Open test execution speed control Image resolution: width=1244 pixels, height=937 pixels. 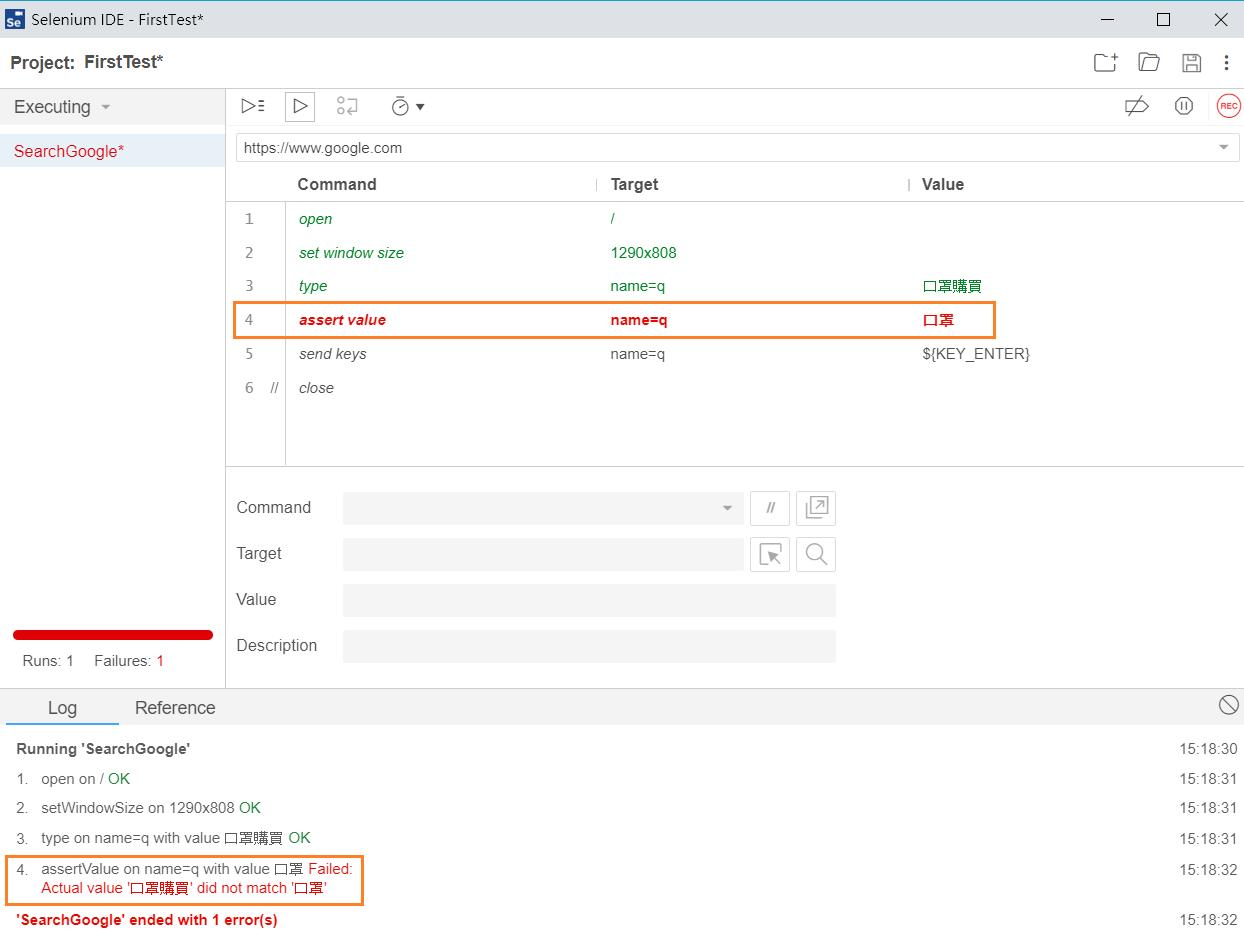click(x=407, y=106)
